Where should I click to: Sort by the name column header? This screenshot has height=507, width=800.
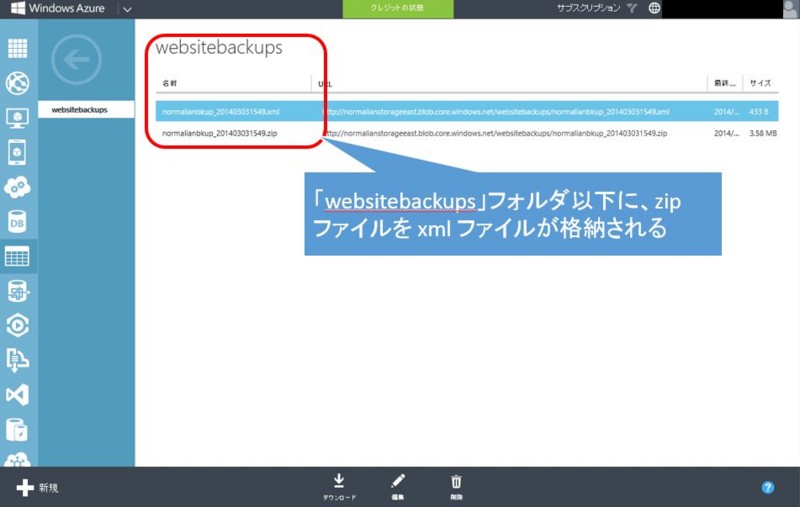point(169,83)
